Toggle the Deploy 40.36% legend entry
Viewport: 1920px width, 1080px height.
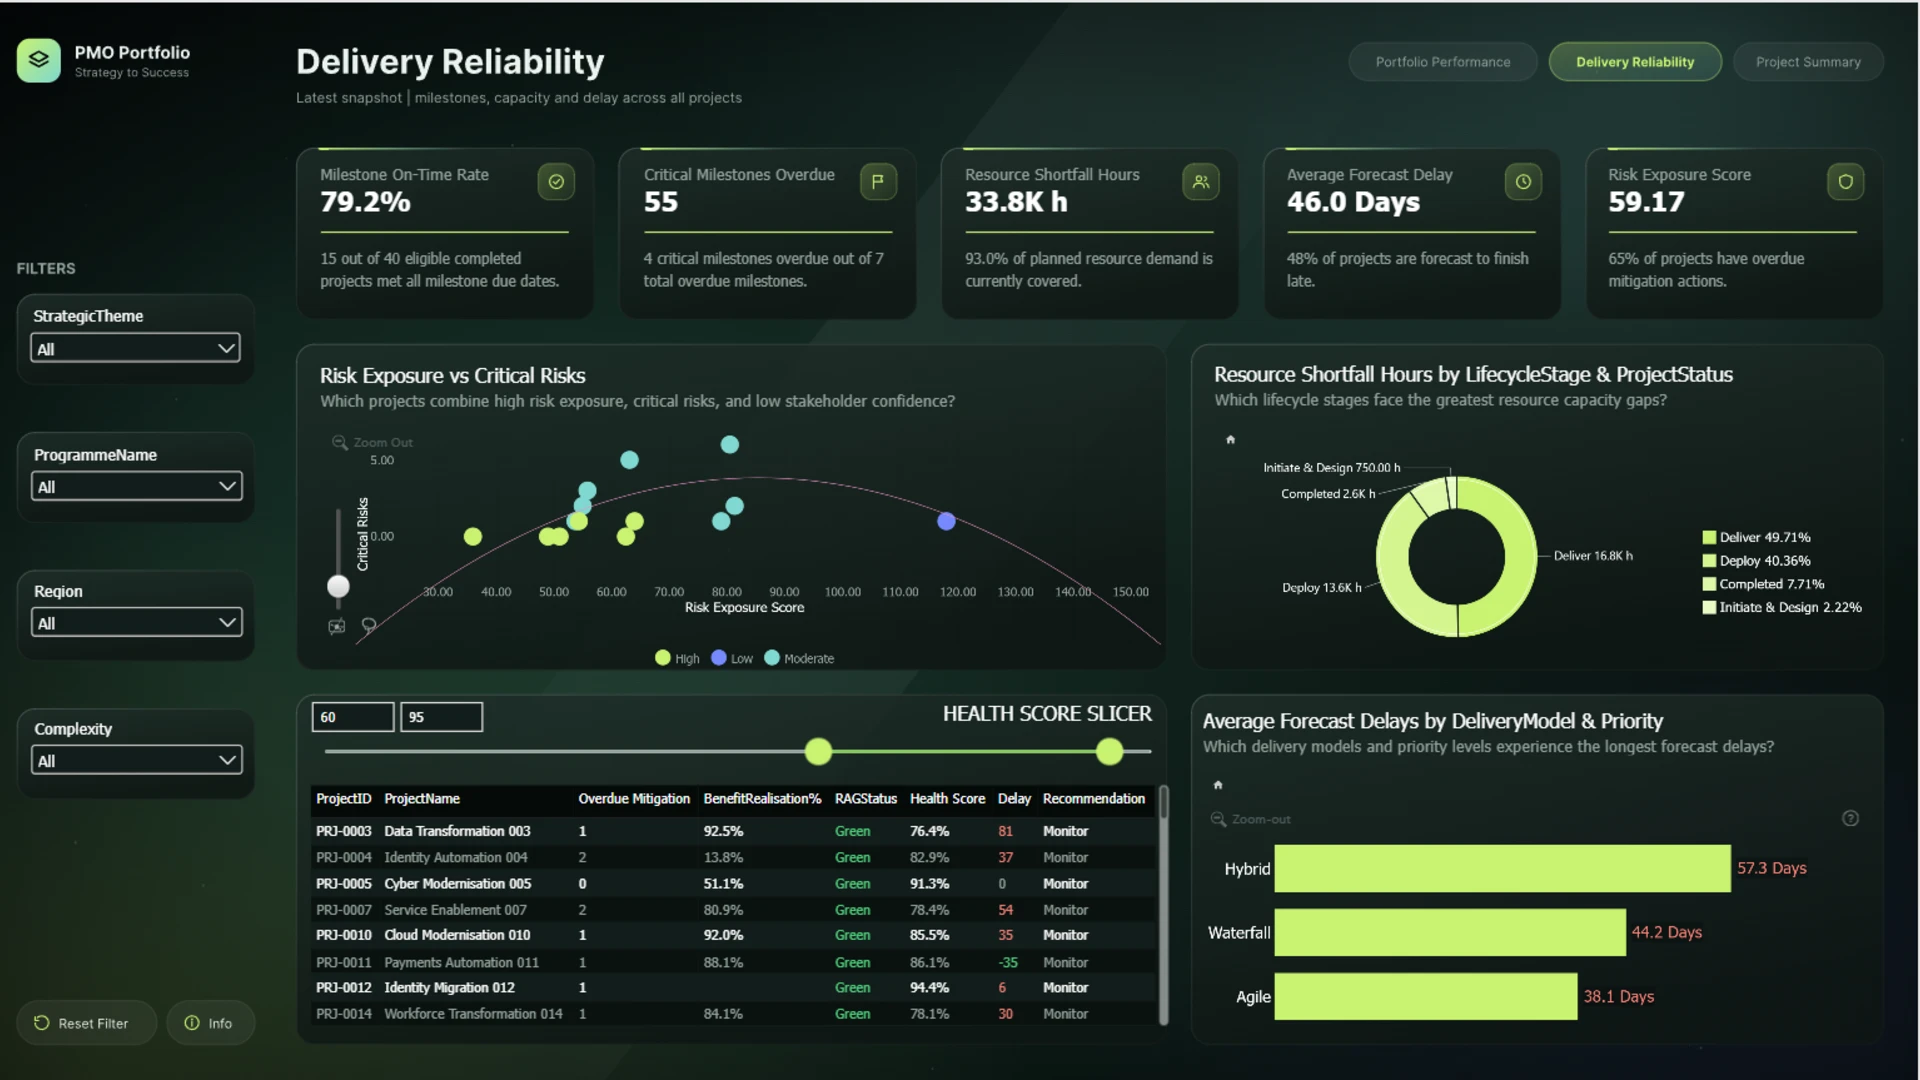coord(1757,561)
